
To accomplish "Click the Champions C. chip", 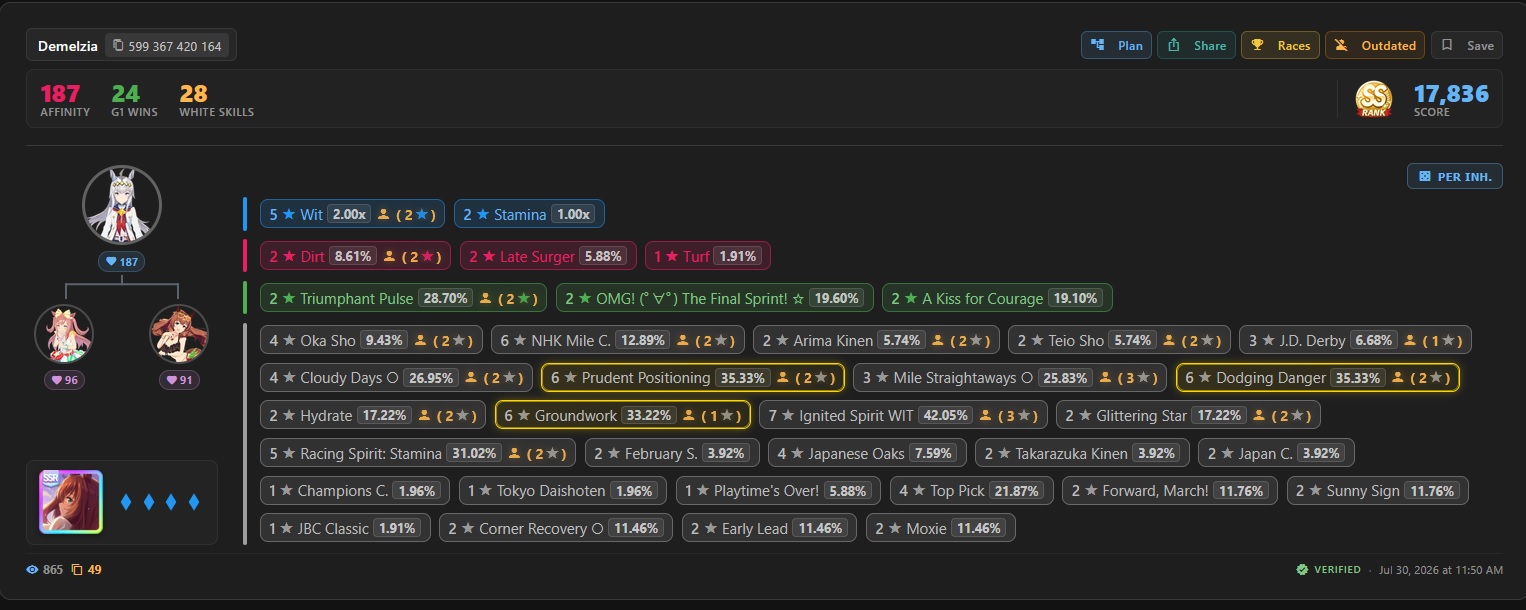I will coord(355,490).
